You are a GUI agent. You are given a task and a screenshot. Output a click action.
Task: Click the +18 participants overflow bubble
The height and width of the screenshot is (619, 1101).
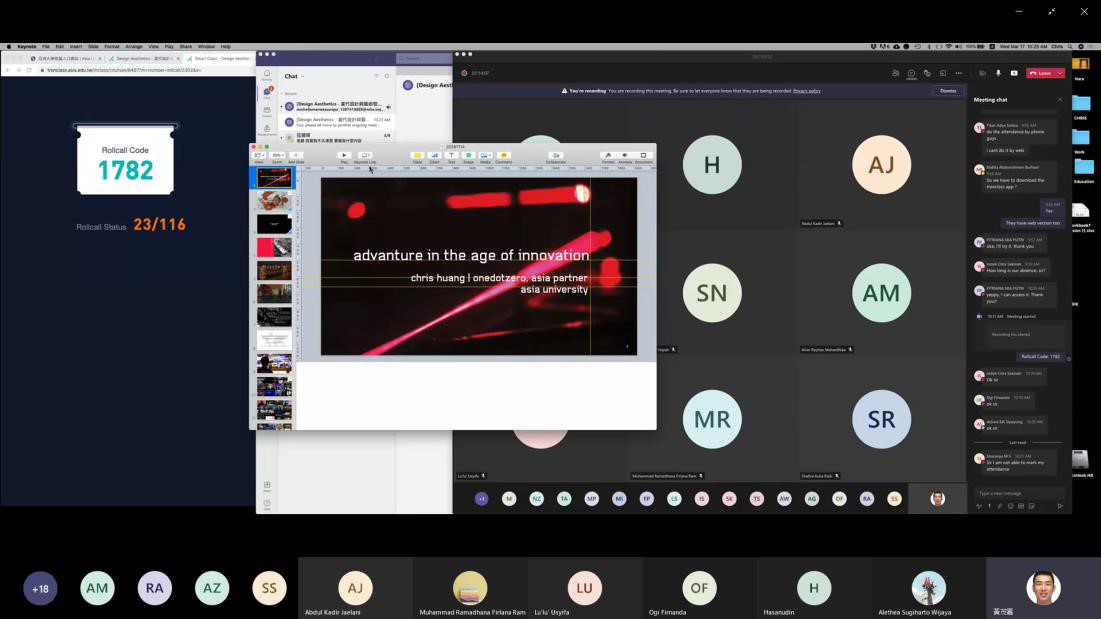coord(40,589)
